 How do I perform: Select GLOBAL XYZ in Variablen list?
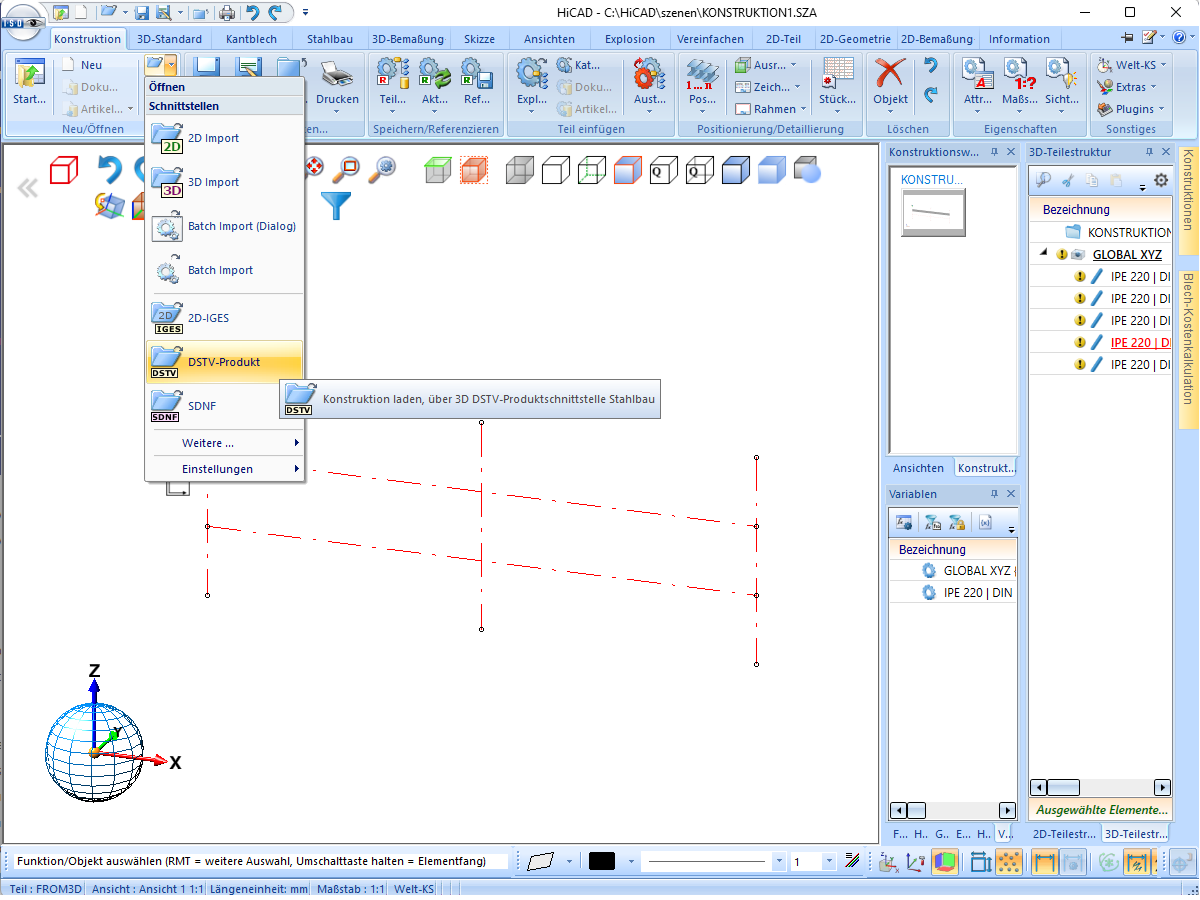(978, 571)
